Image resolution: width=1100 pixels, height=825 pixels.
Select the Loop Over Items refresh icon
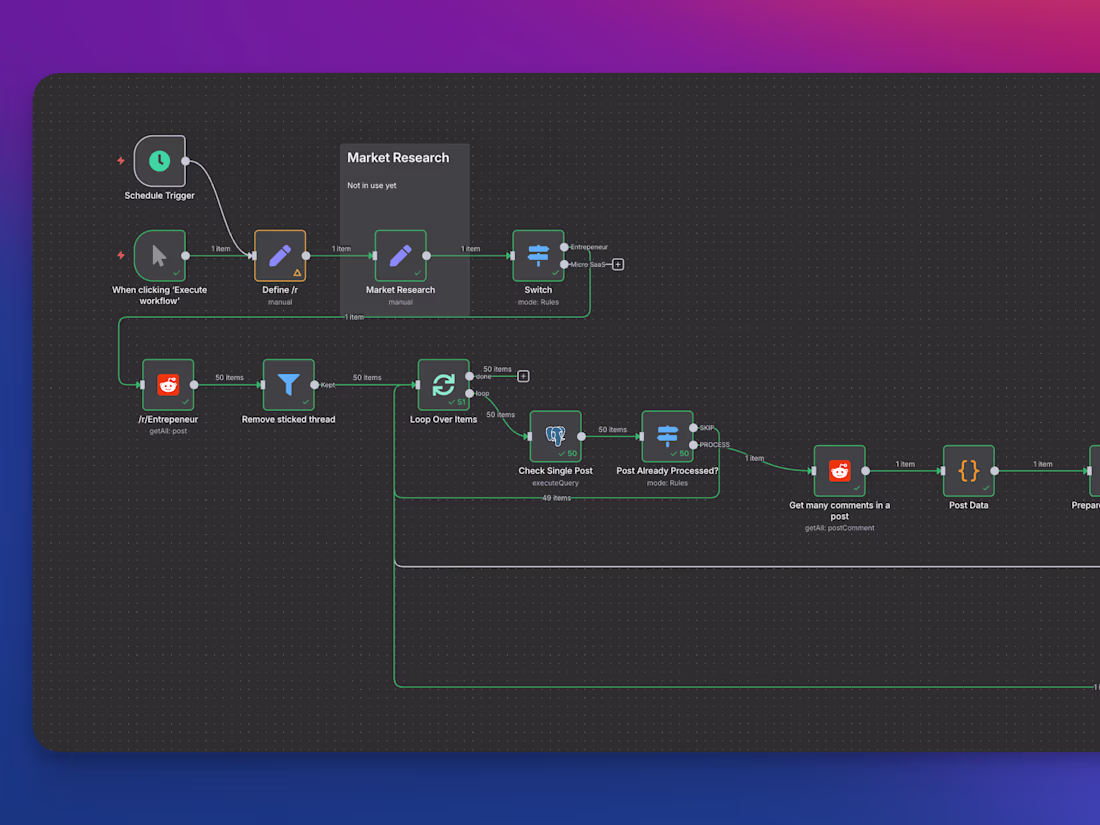point(443,383)
